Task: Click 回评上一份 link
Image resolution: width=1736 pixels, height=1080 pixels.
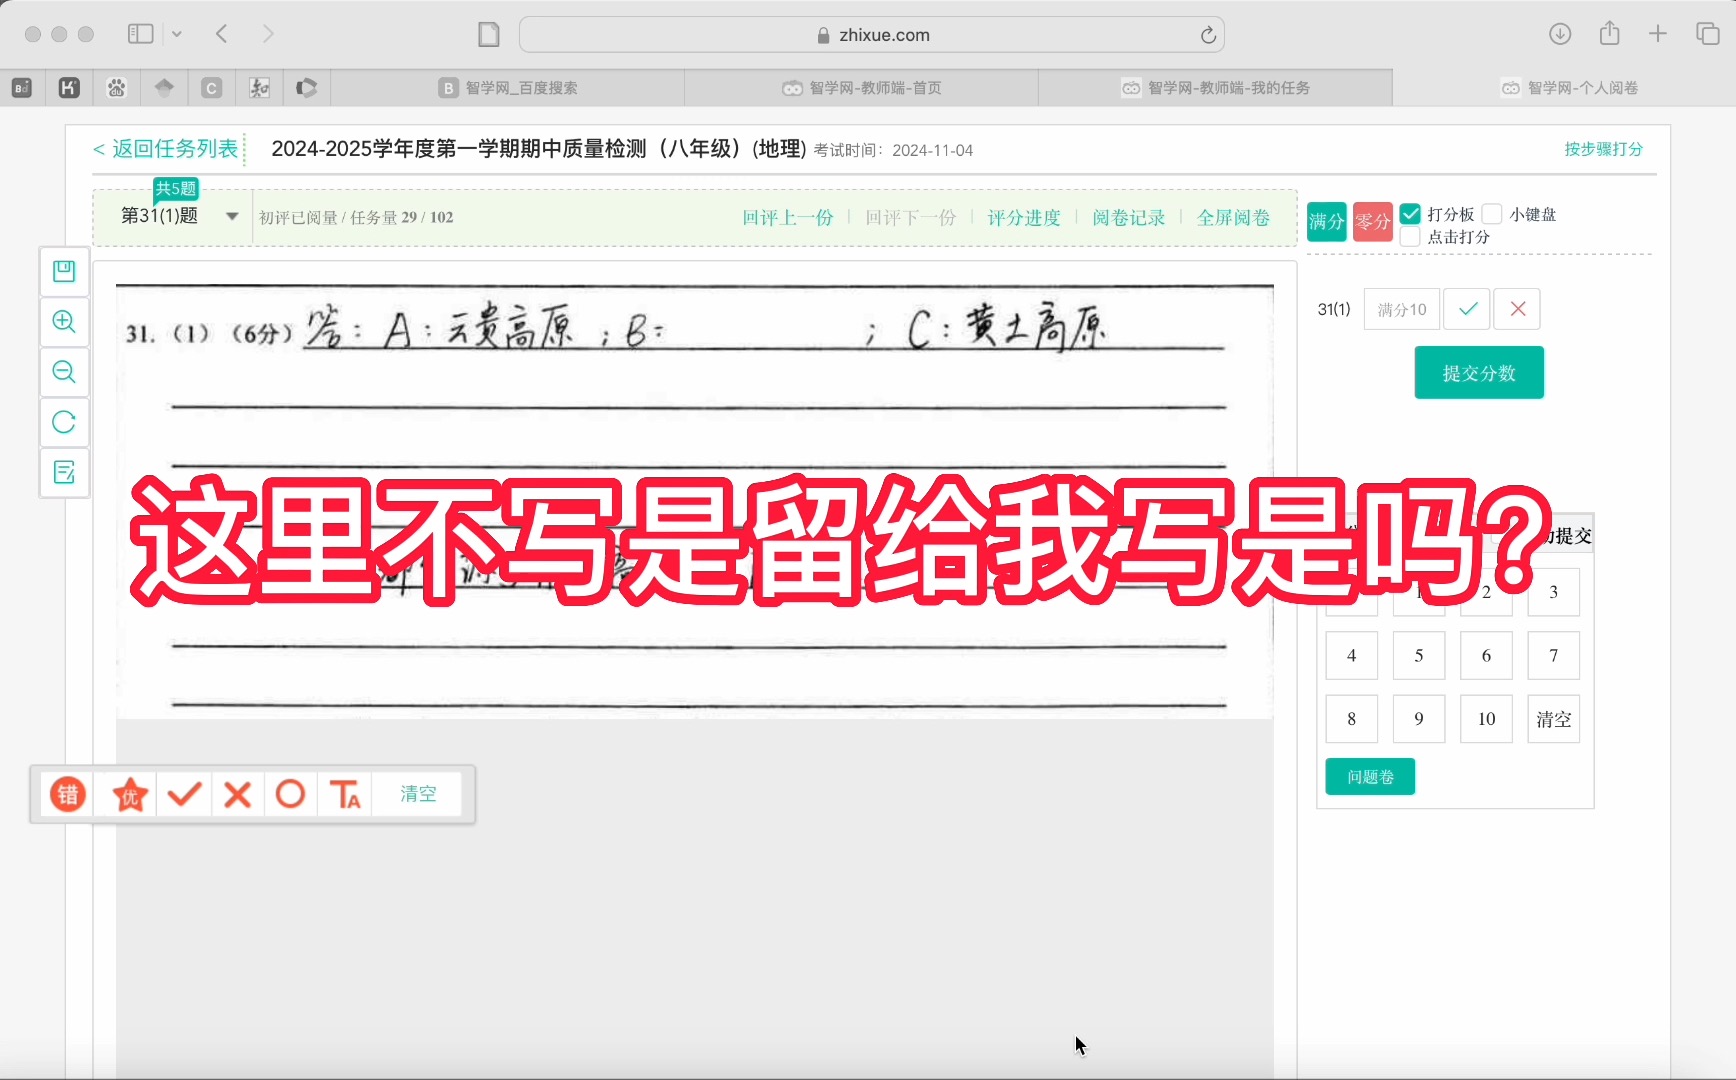Action: click(788, 218)
